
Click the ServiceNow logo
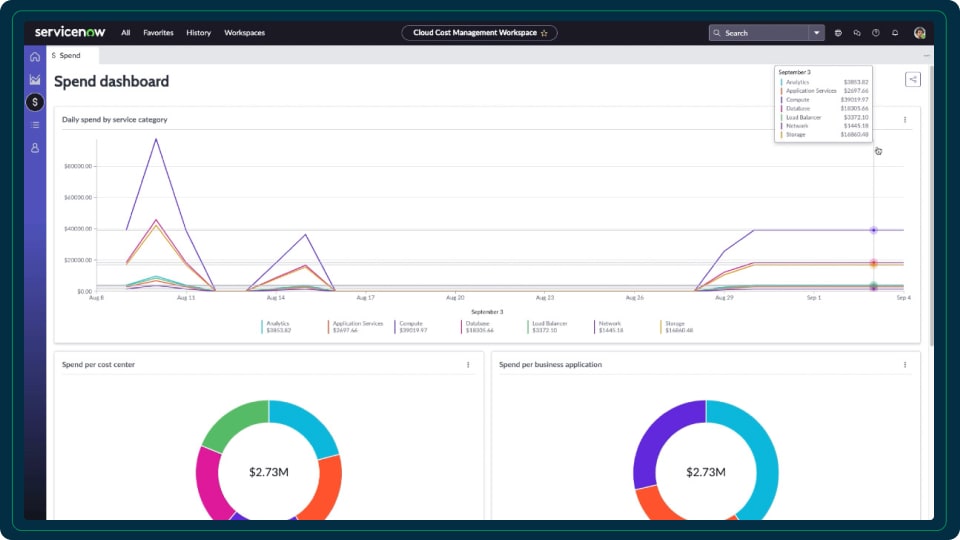[x=70, y=32]
